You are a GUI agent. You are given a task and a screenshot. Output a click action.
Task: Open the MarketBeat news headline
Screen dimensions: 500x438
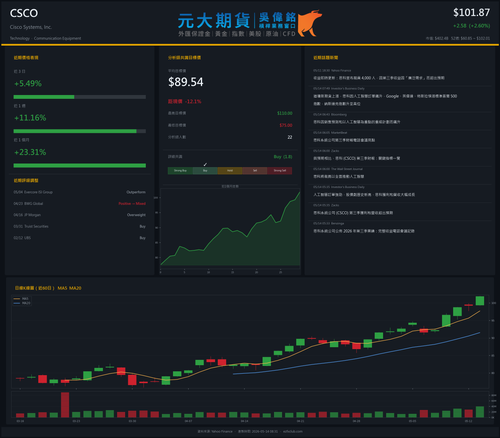coord(344,140)
